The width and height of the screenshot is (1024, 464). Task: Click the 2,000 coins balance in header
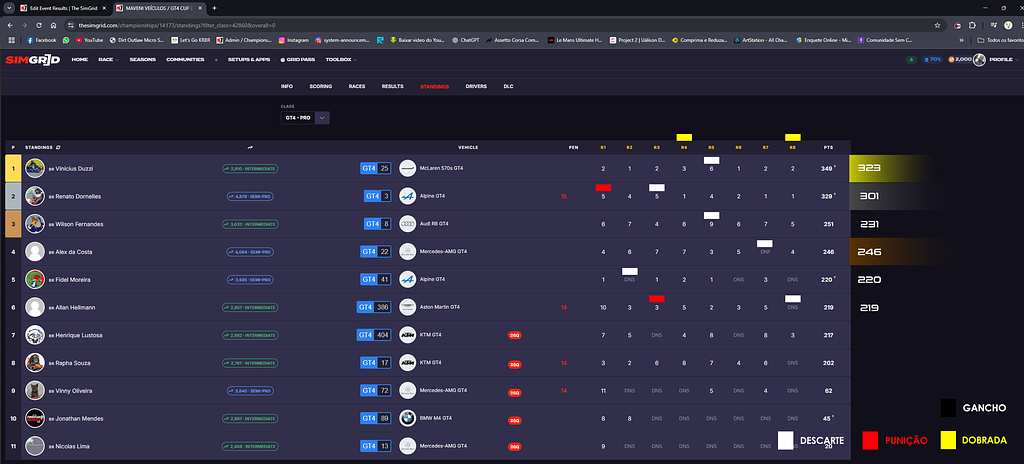click(959, 59)
